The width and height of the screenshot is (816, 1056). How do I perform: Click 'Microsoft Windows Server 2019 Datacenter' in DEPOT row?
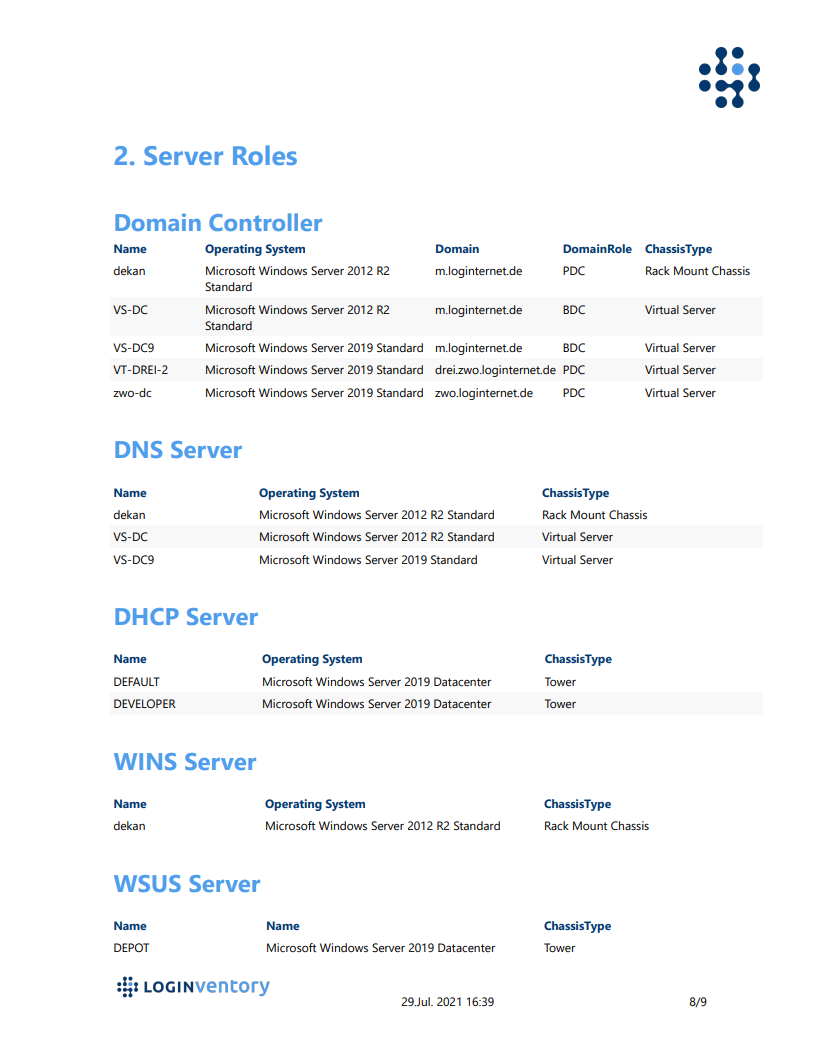point(380,948)
